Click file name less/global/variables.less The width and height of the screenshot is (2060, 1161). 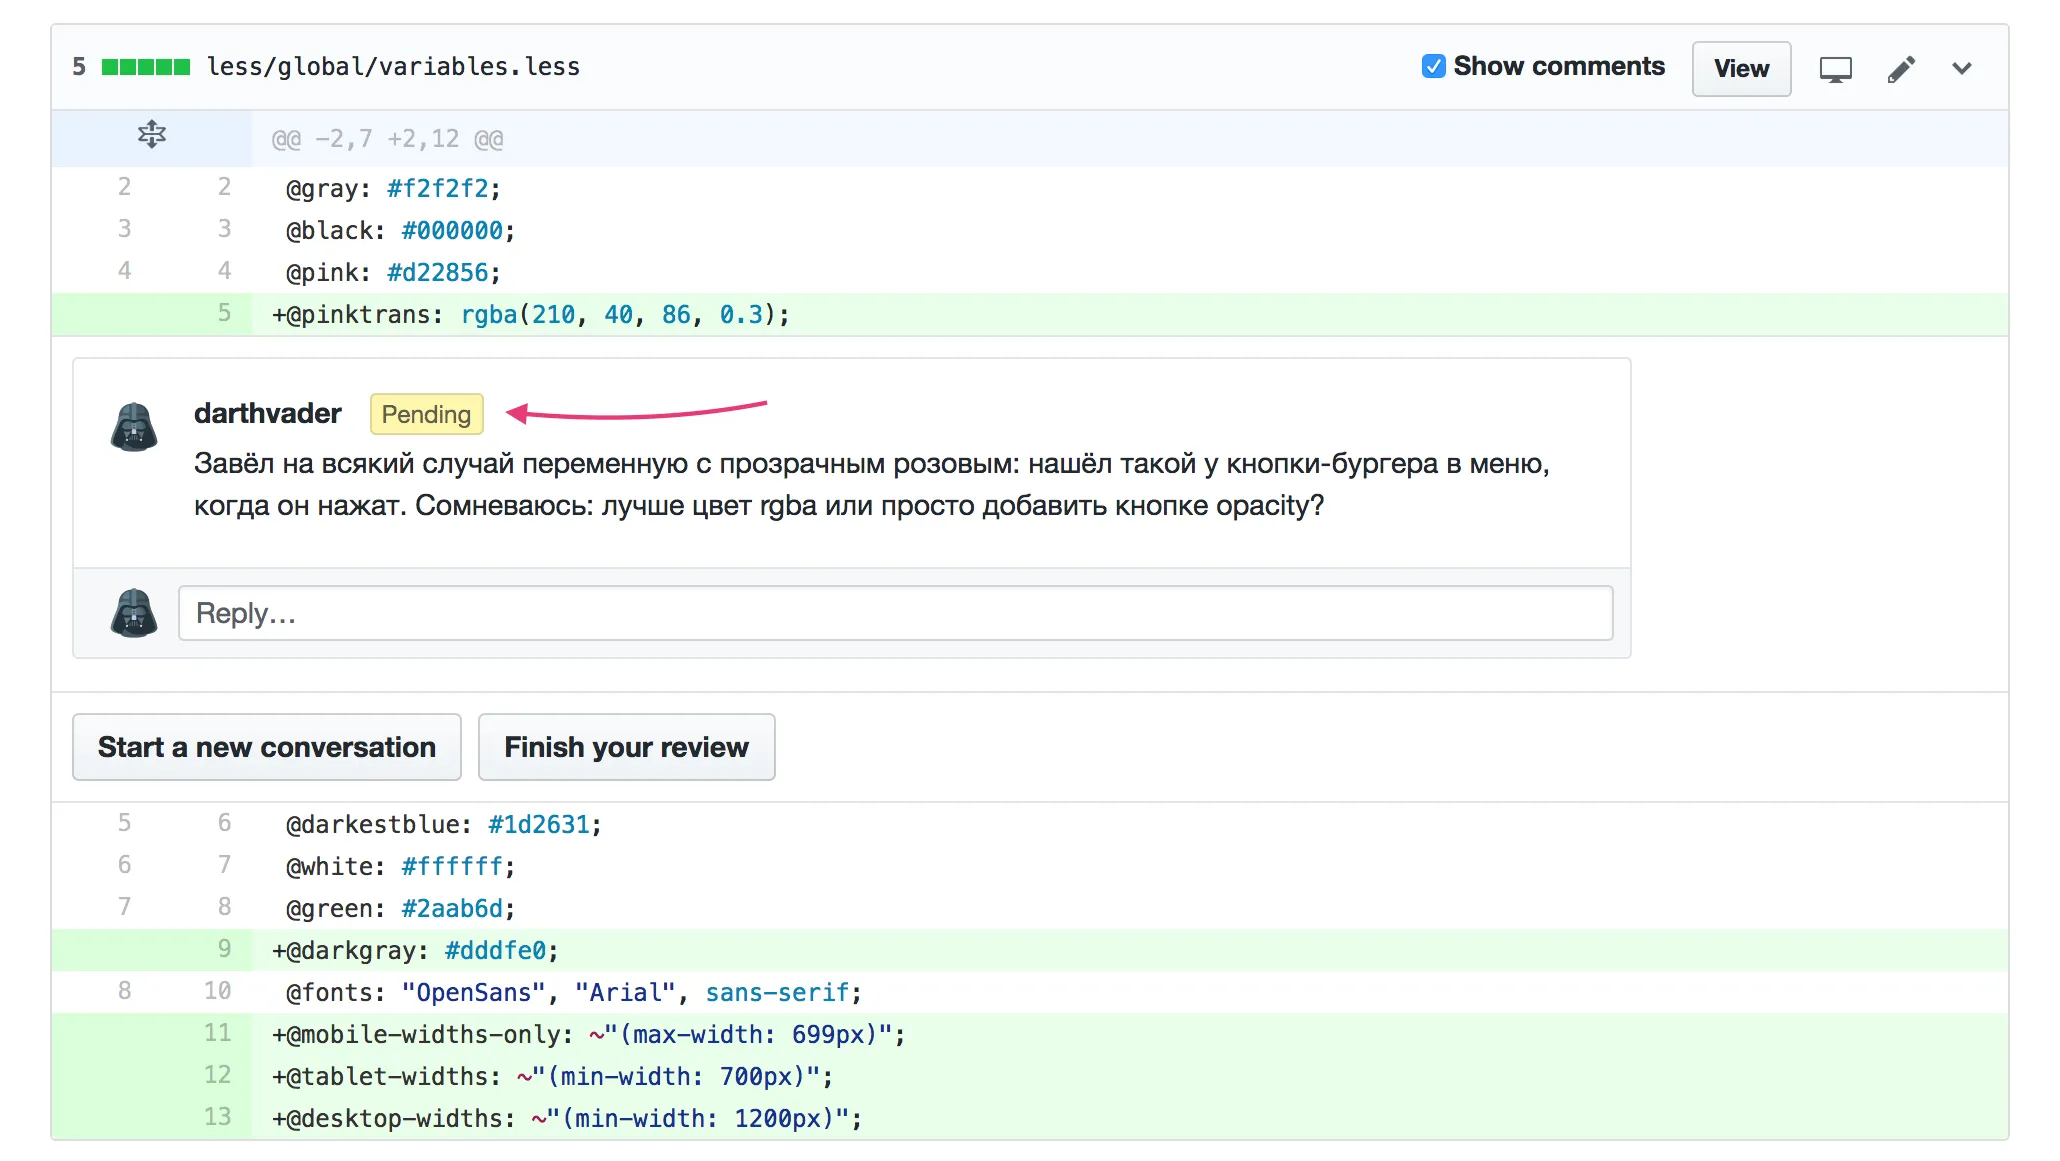tap(393, 67)
